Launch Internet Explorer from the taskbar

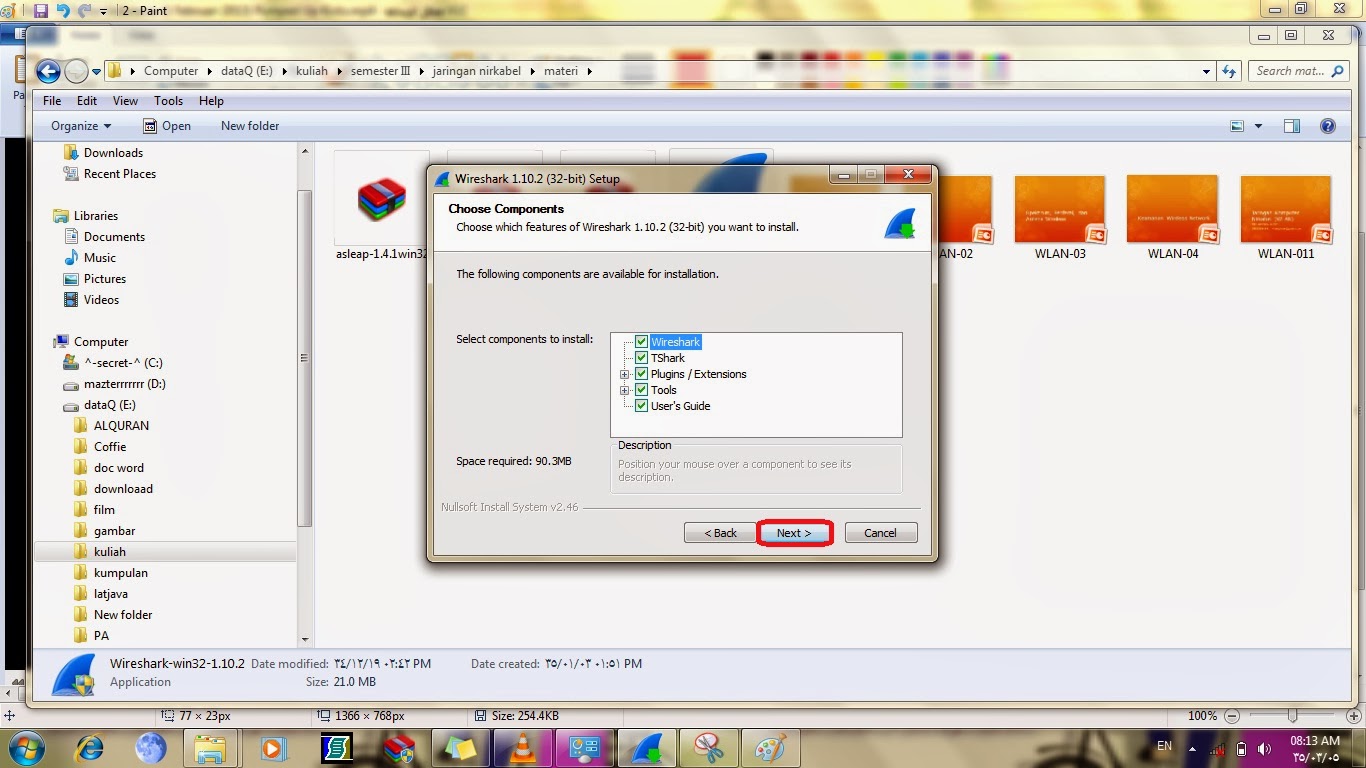pyautogui.click(x=88, y=748)
